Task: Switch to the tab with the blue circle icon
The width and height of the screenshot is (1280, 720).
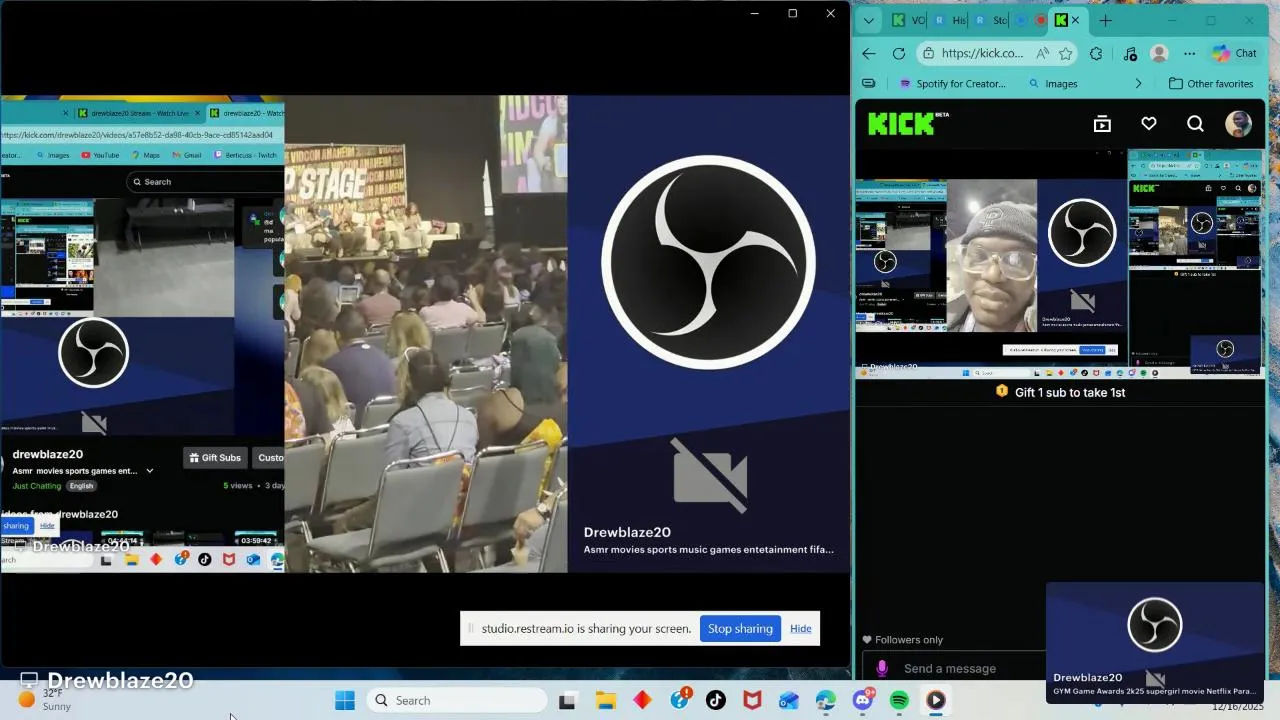Action: (x=1021, y=20)
